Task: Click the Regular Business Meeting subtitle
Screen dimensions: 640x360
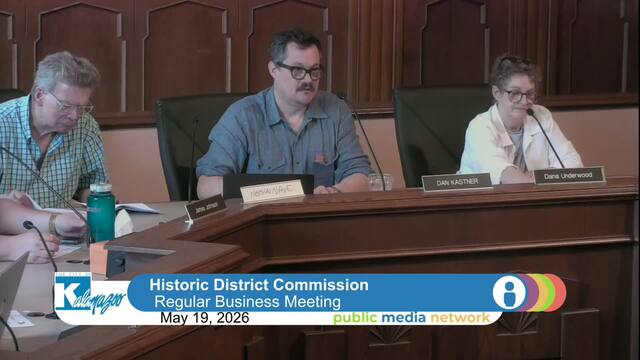Action: click(x=247, y=302)
